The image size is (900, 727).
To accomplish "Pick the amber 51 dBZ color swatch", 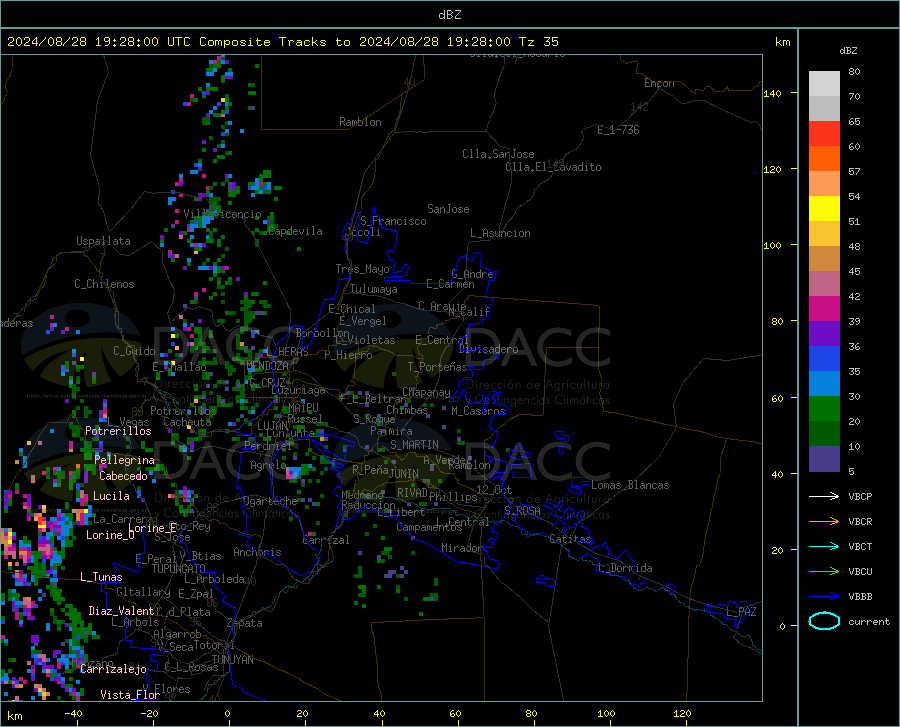I will coord(824,234).
